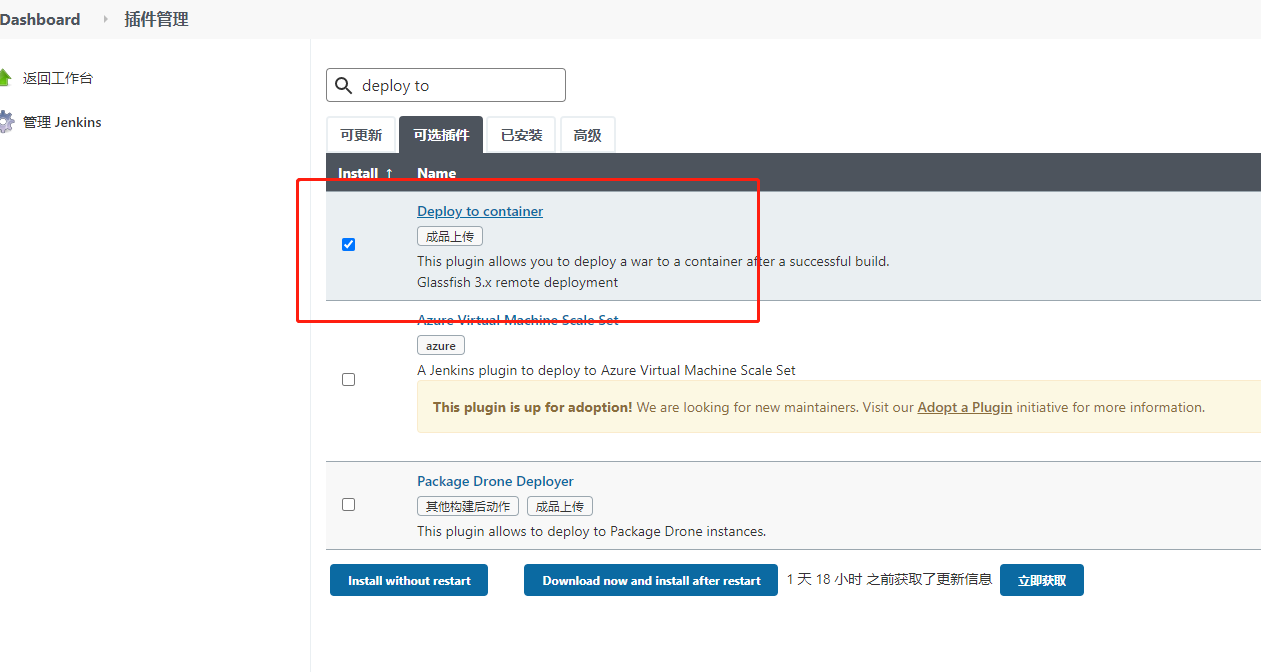Open 管理 Jenkins in sidebar
This screenshot has width=1261, height=672.
(62, 122)
